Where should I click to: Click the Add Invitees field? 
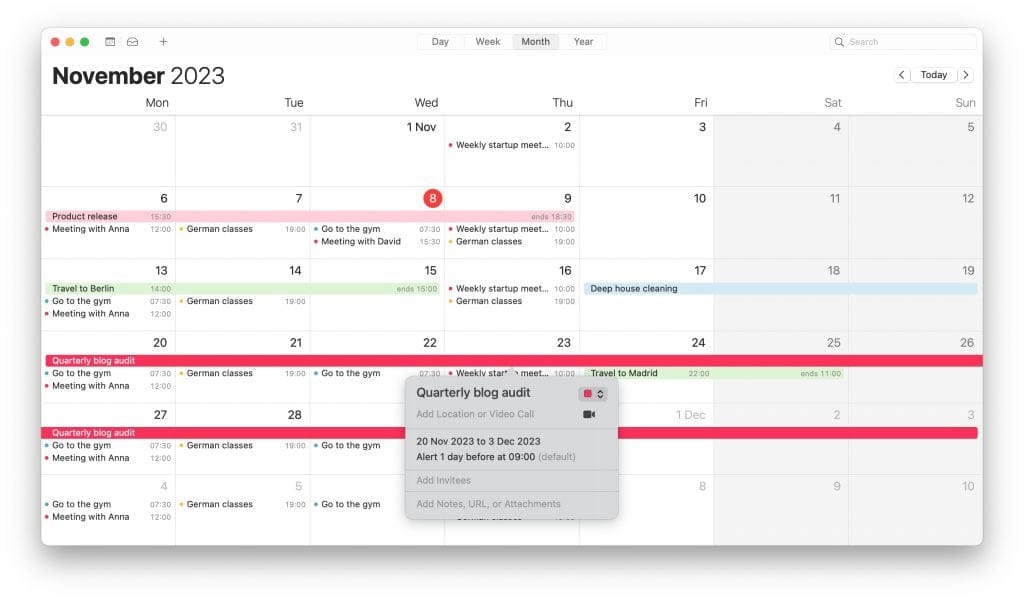[x=444, y=481]
